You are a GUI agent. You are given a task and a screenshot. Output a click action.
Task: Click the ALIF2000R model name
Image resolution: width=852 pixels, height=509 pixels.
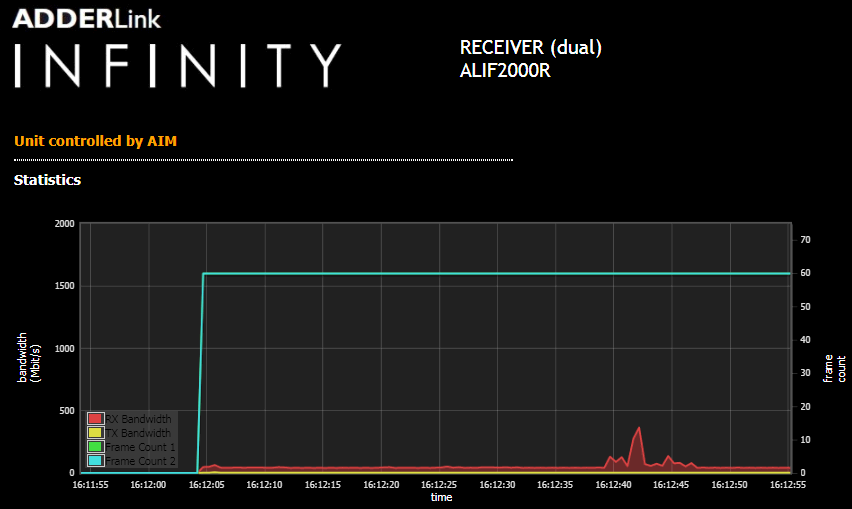(505, 71)
